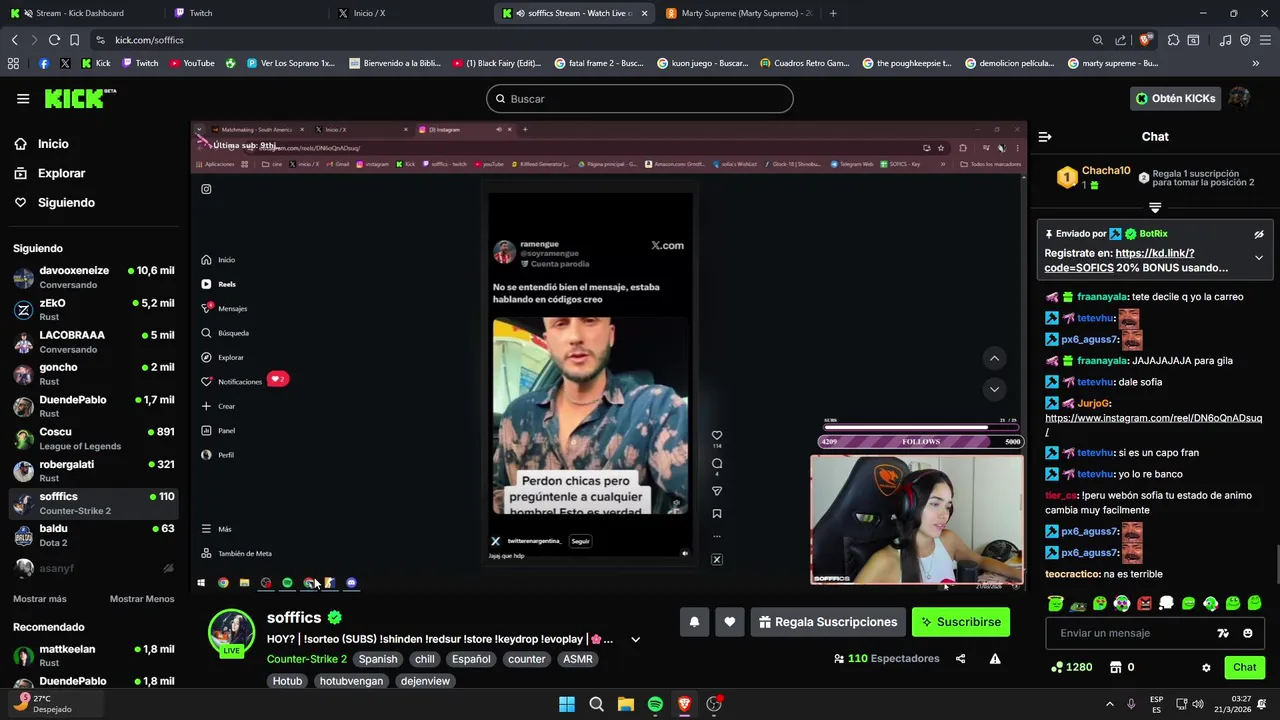Open Facebook bookmark icon

(x=43, y=63)
